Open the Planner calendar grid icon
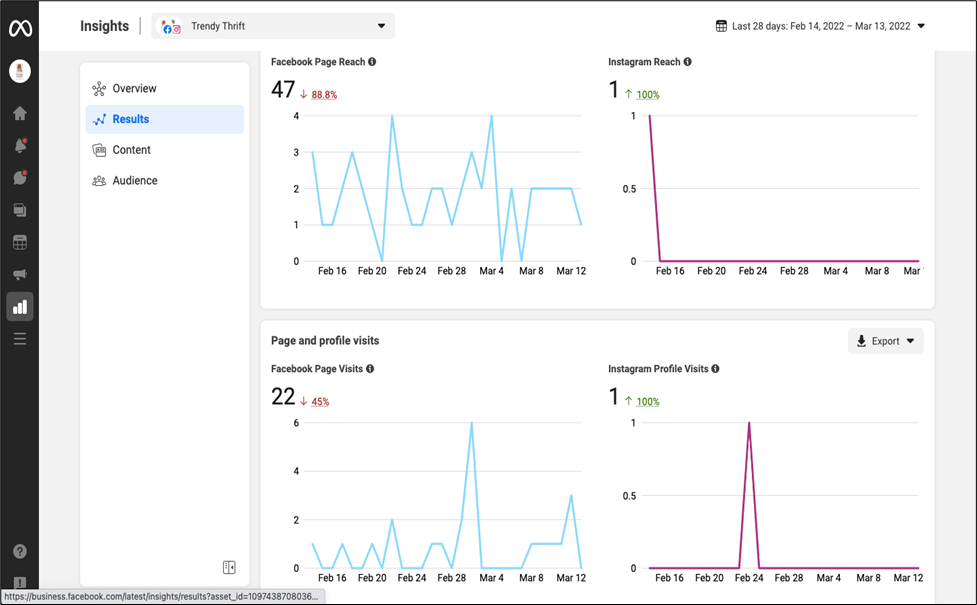Image resolution: width=977 pixels, height=605 pixels. click(x=20, y=242)
